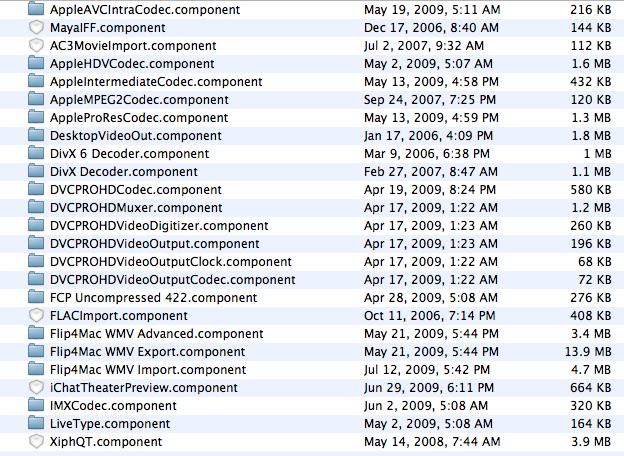Image resolution: width=624 pixels, height=456 pixels.
Task: Select the AC3MovieImport.component shield icon
Action: pos(36,45)
